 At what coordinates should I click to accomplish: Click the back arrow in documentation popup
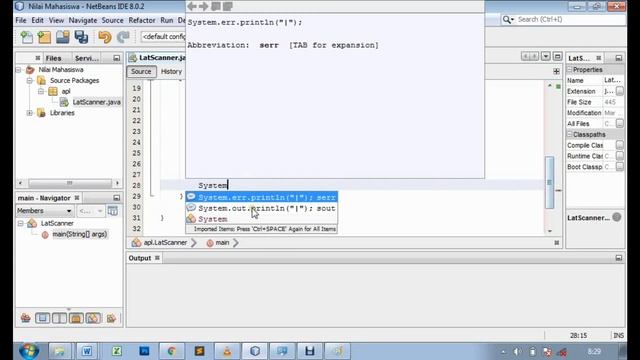(x=191, y=6)
